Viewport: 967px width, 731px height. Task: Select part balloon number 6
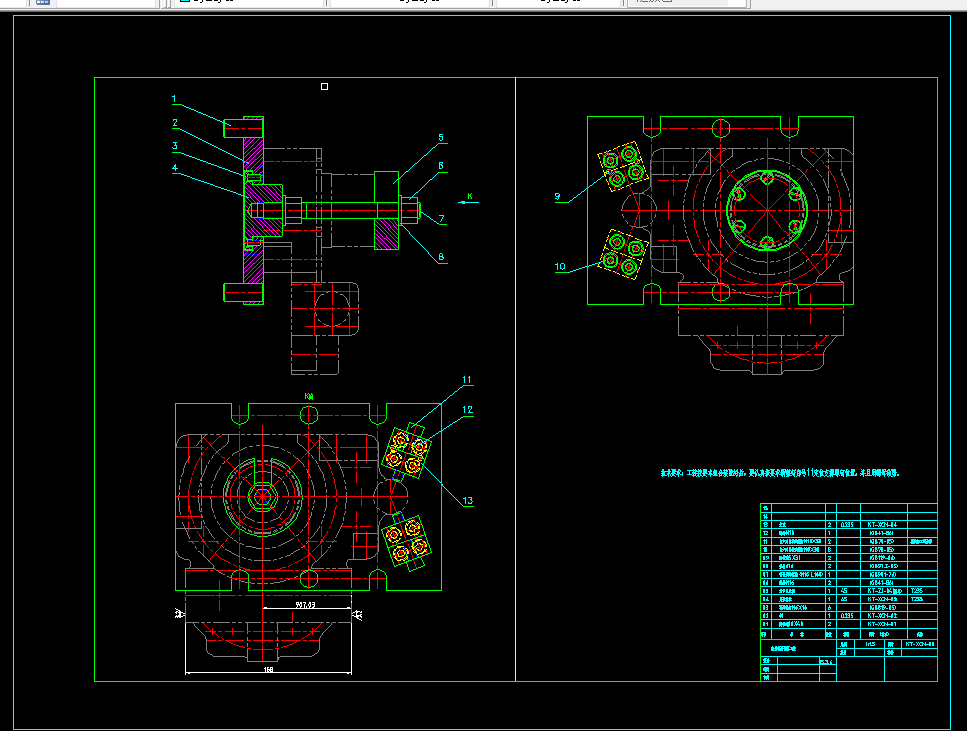pyautogui.click(x=441, y=165)
